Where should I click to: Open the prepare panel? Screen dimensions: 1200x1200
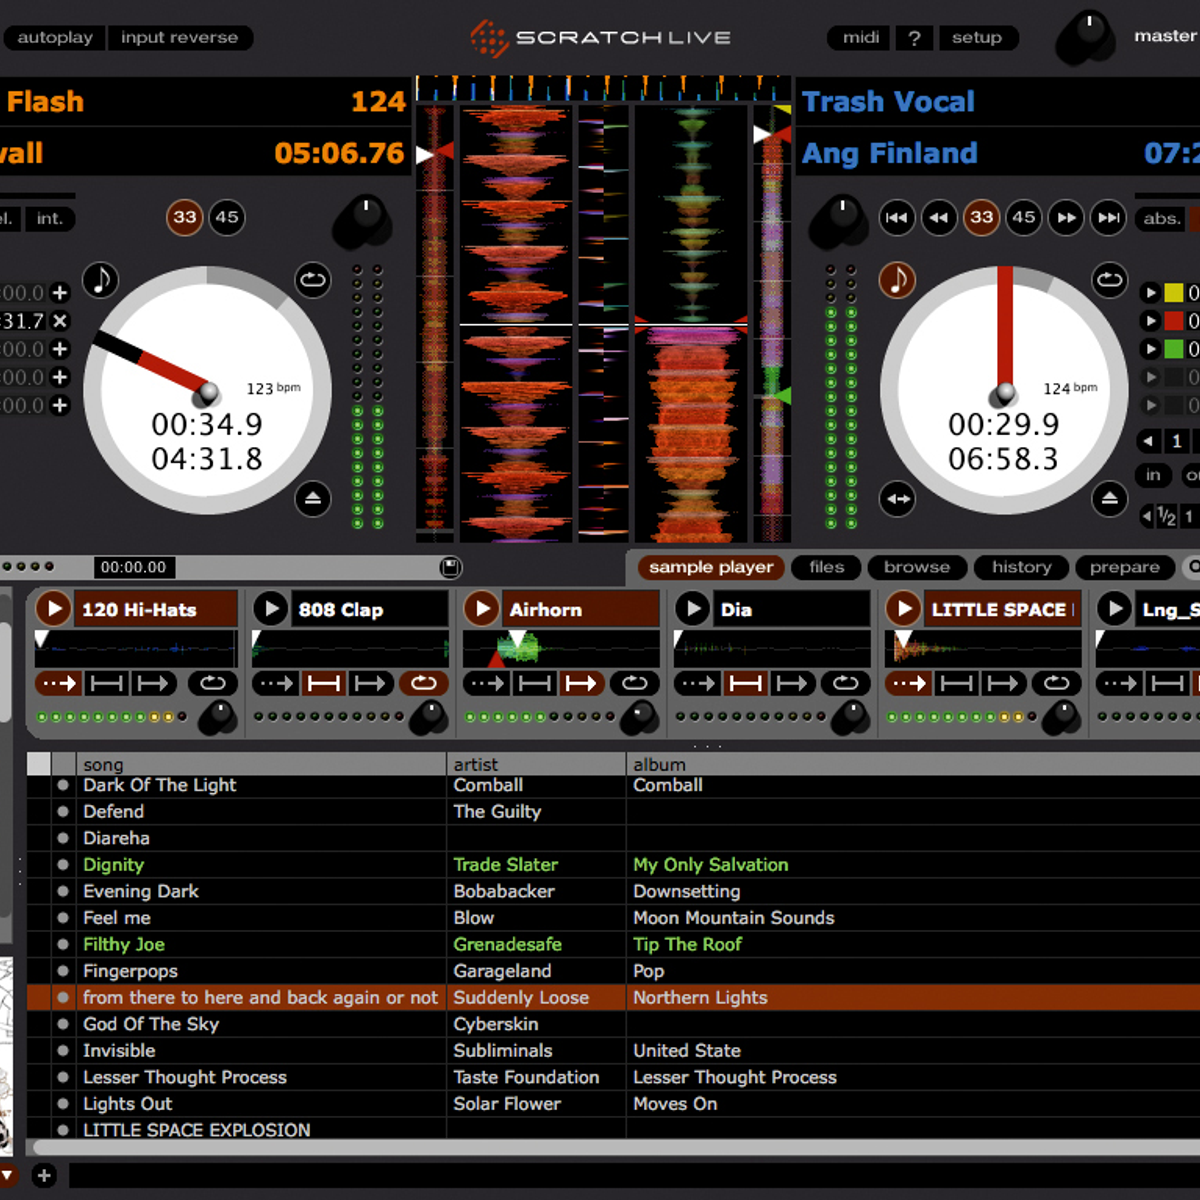click(1125, 567)
